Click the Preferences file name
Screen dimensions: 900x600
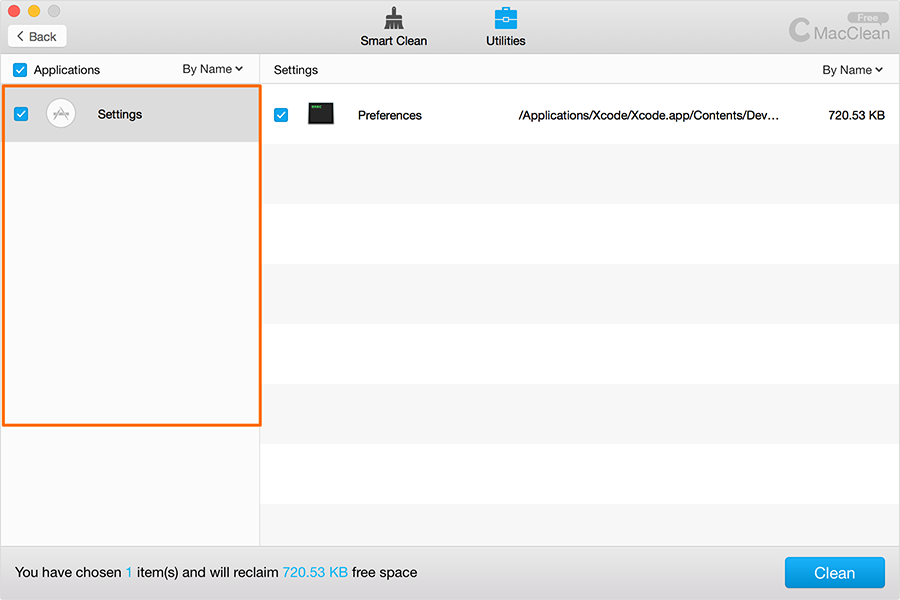click(390, 115)
